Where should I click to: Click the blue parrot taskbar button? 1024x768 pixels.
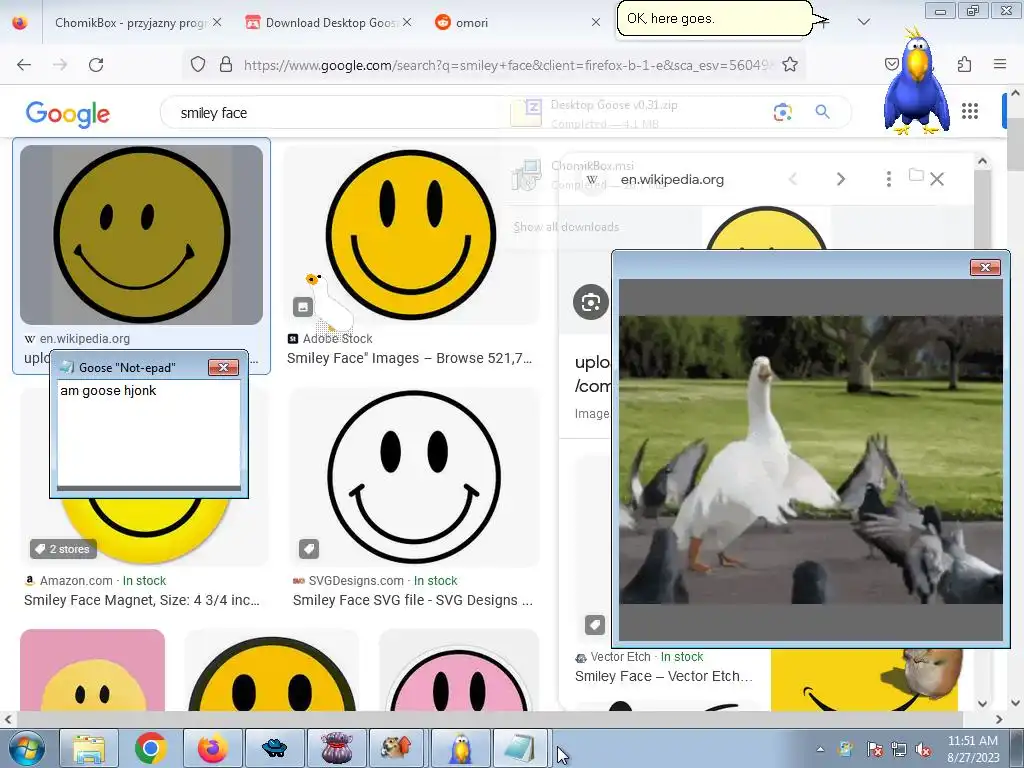[461, 748]
